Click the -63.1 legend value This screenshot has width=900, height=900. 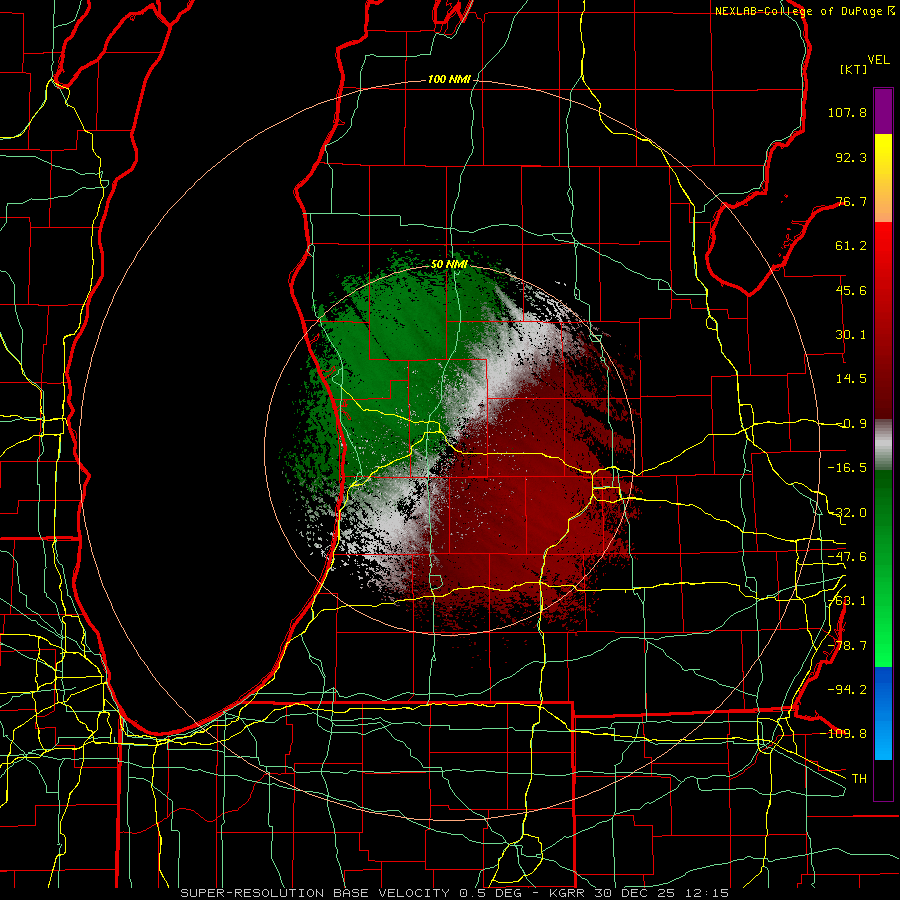[x=847, y=601]
